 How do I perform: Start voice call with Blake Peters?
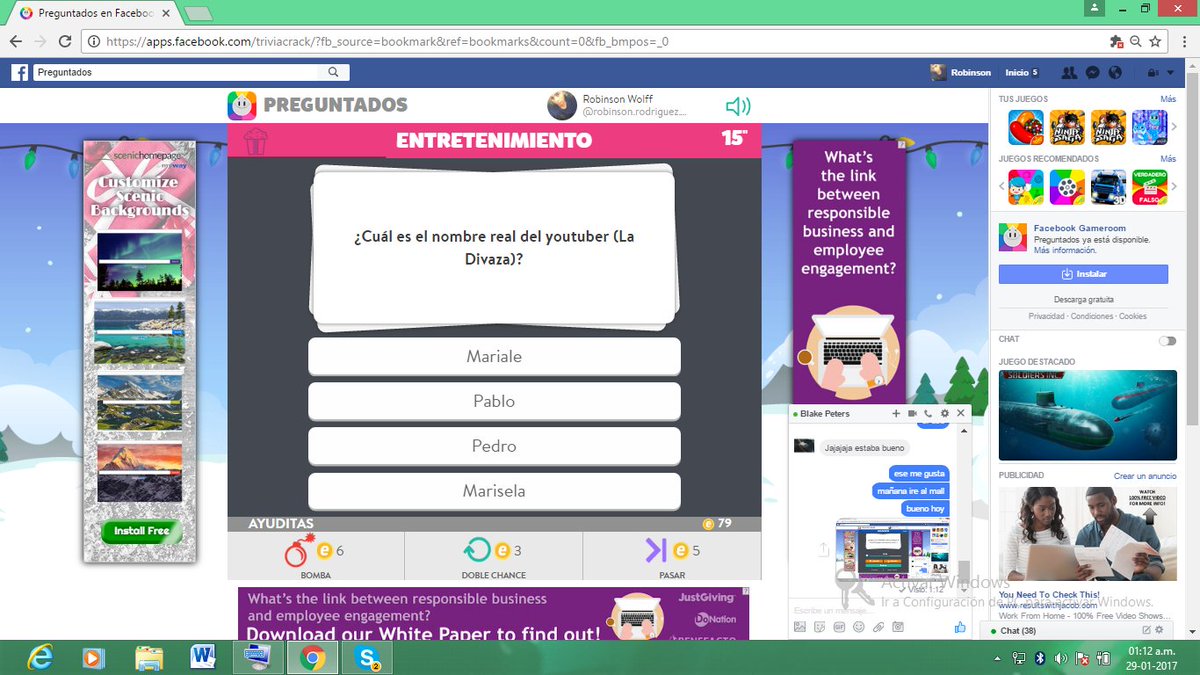point(928,413)
